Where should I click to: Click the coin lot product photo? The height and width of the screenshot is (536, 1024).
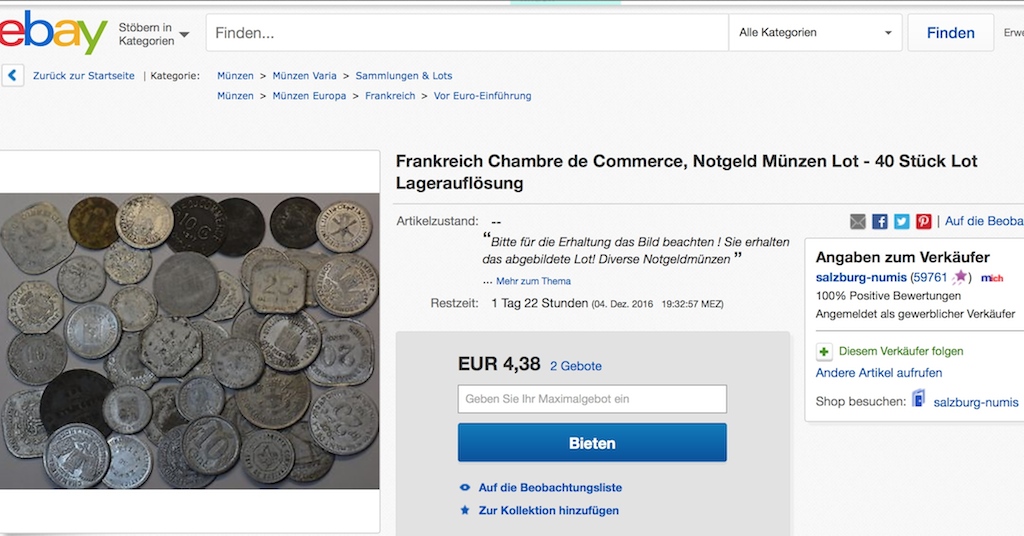point(189,341)
